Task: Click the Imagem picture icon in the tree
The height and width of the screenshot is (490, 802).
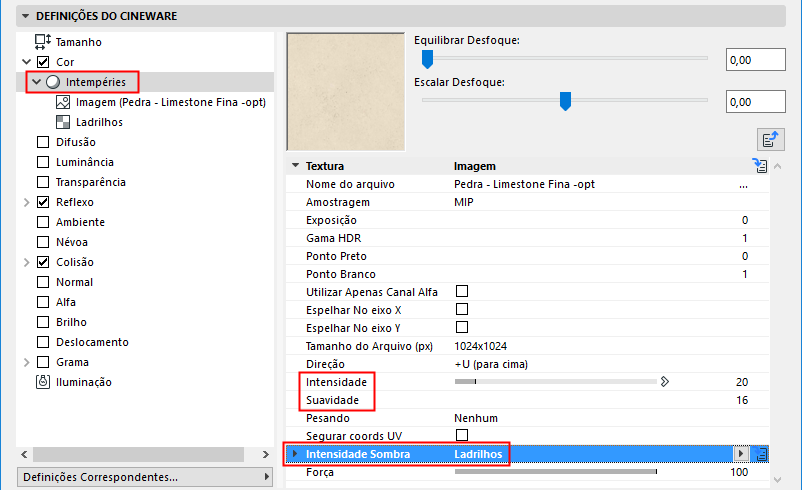Action: 63,102
